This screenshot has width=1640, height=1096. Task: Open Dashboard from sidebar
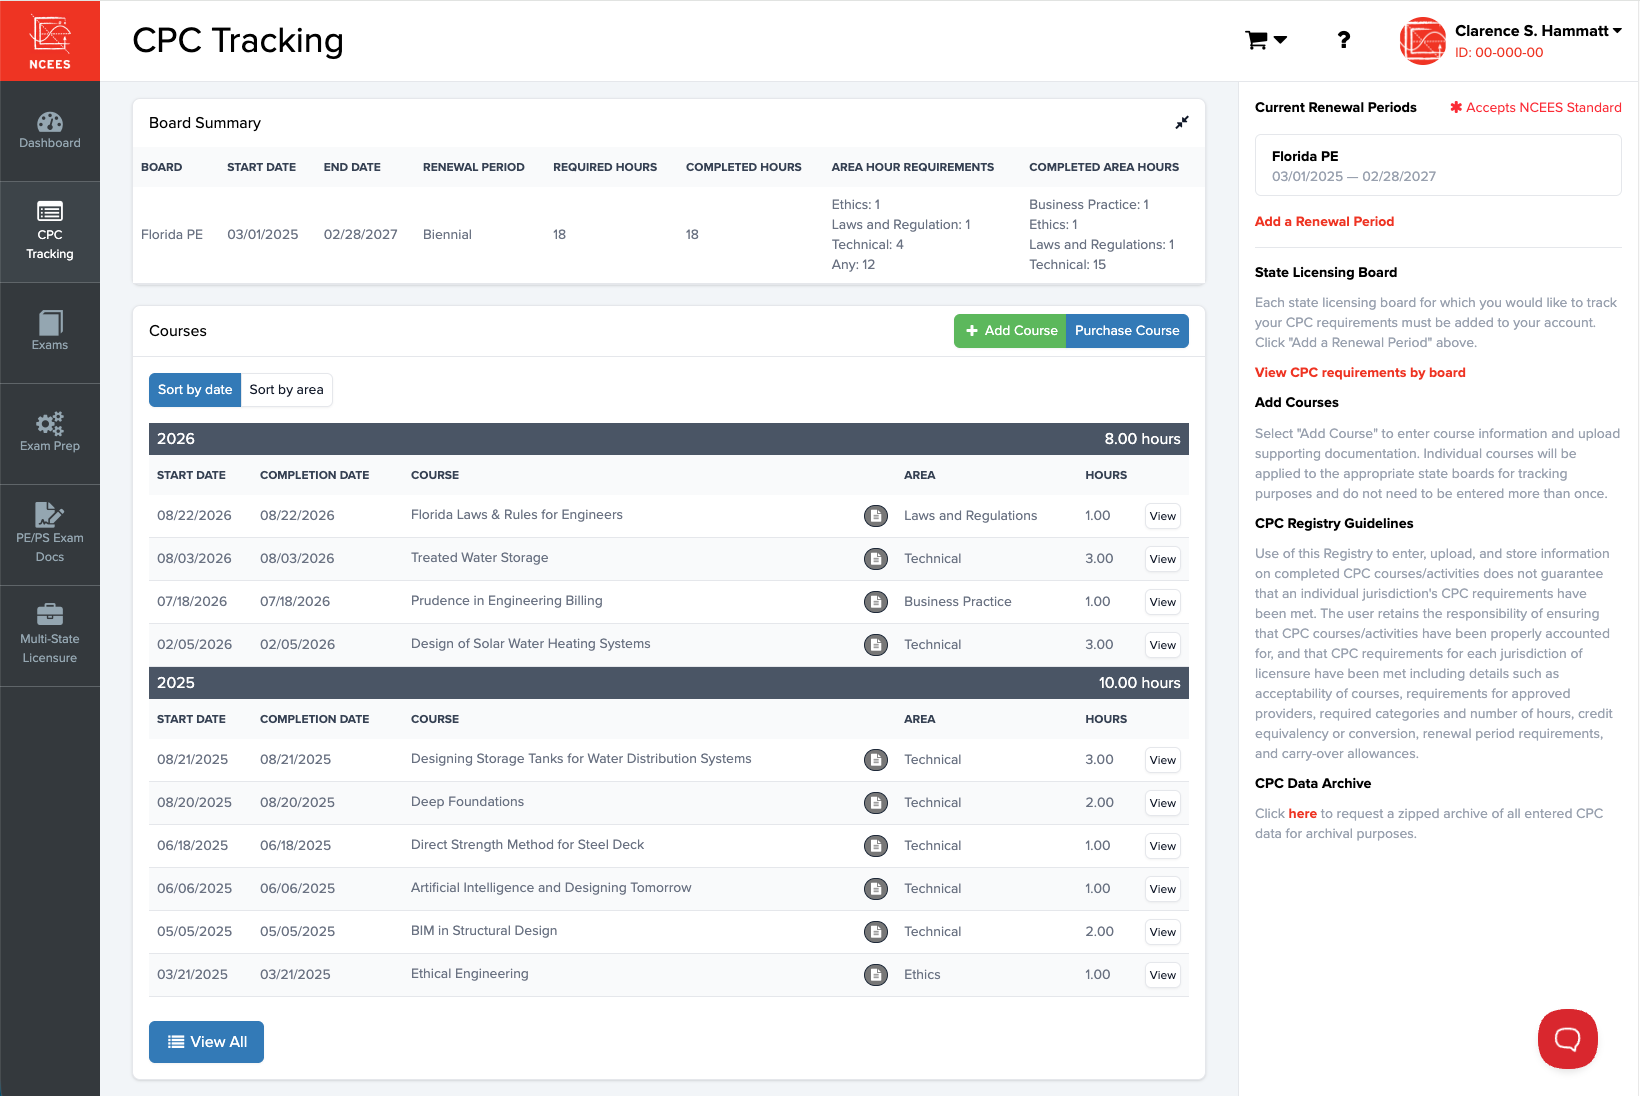(x=50, y=131)
